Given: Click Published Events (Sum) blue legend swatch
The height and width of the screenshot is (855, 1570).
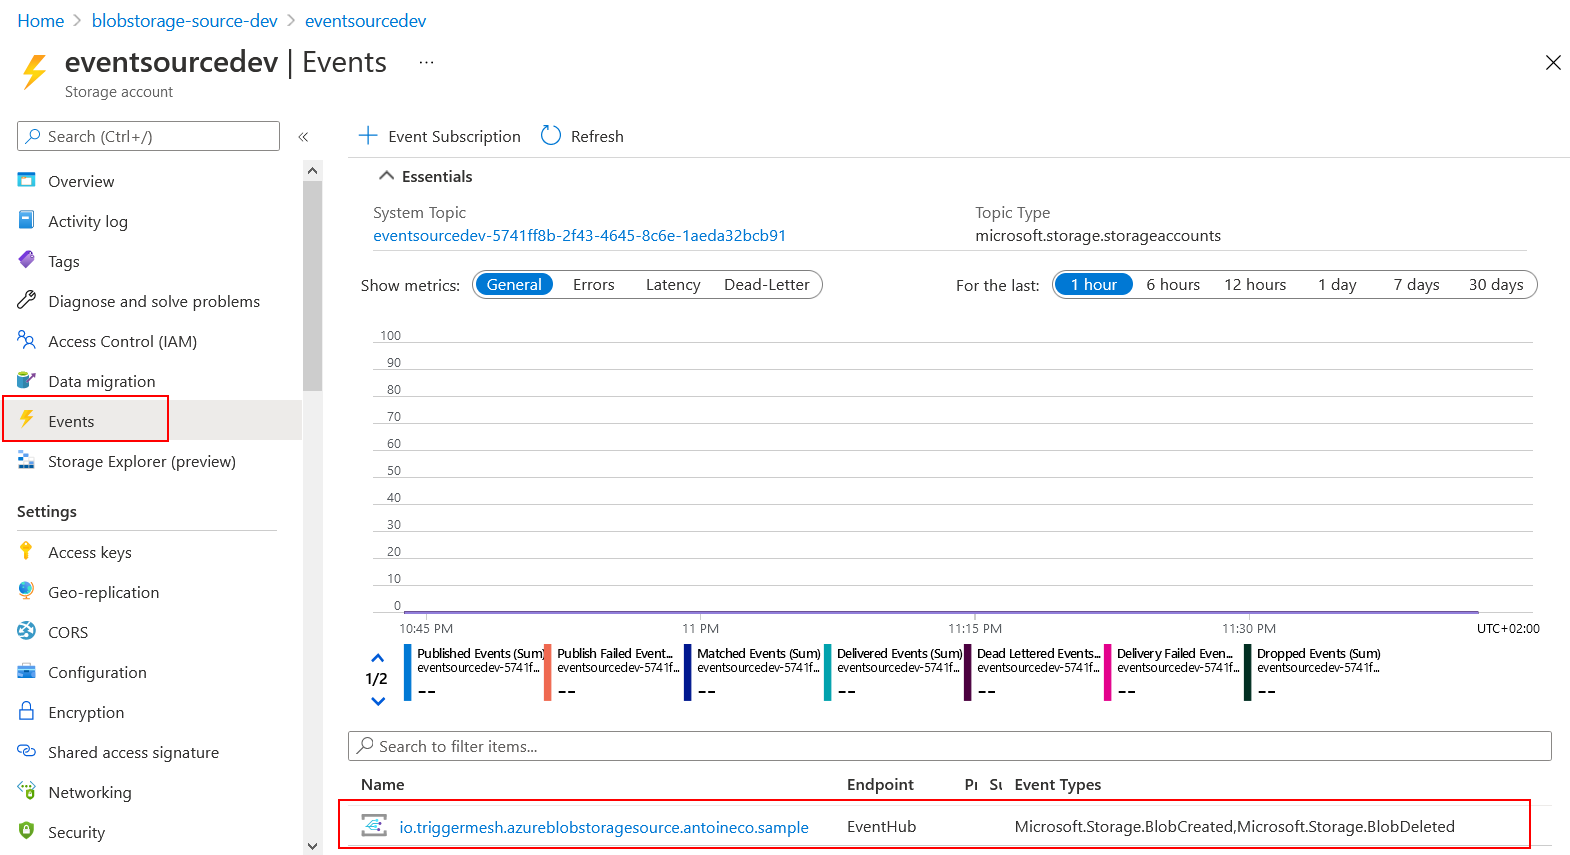Looking at the screenshot, I should pos(408,672).
